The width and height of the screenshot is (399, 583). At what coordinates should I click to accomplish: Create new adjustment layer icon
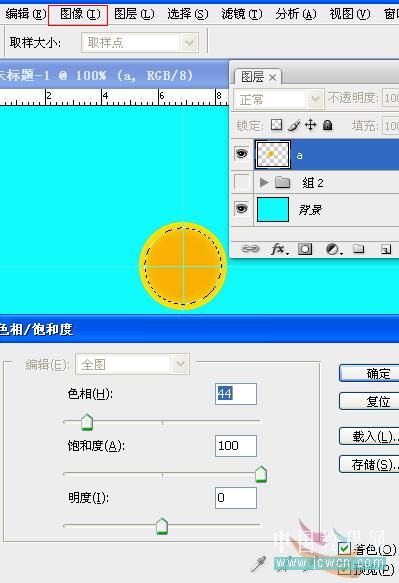point(333,249)
